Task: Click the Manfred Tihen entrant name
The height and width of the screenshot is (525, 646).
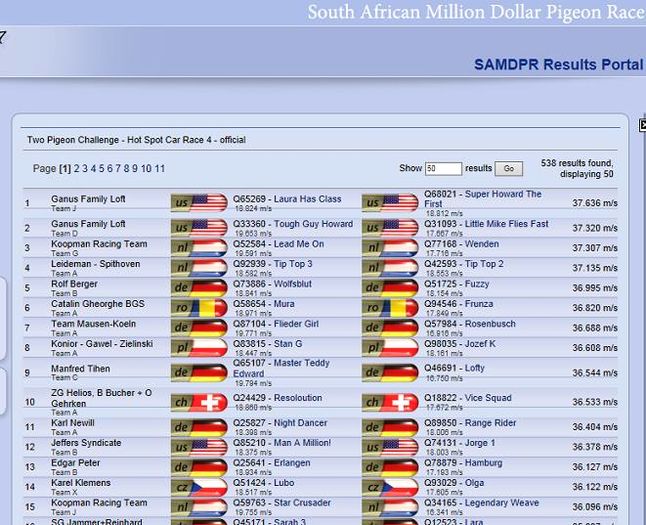Action: click(81, 369)
